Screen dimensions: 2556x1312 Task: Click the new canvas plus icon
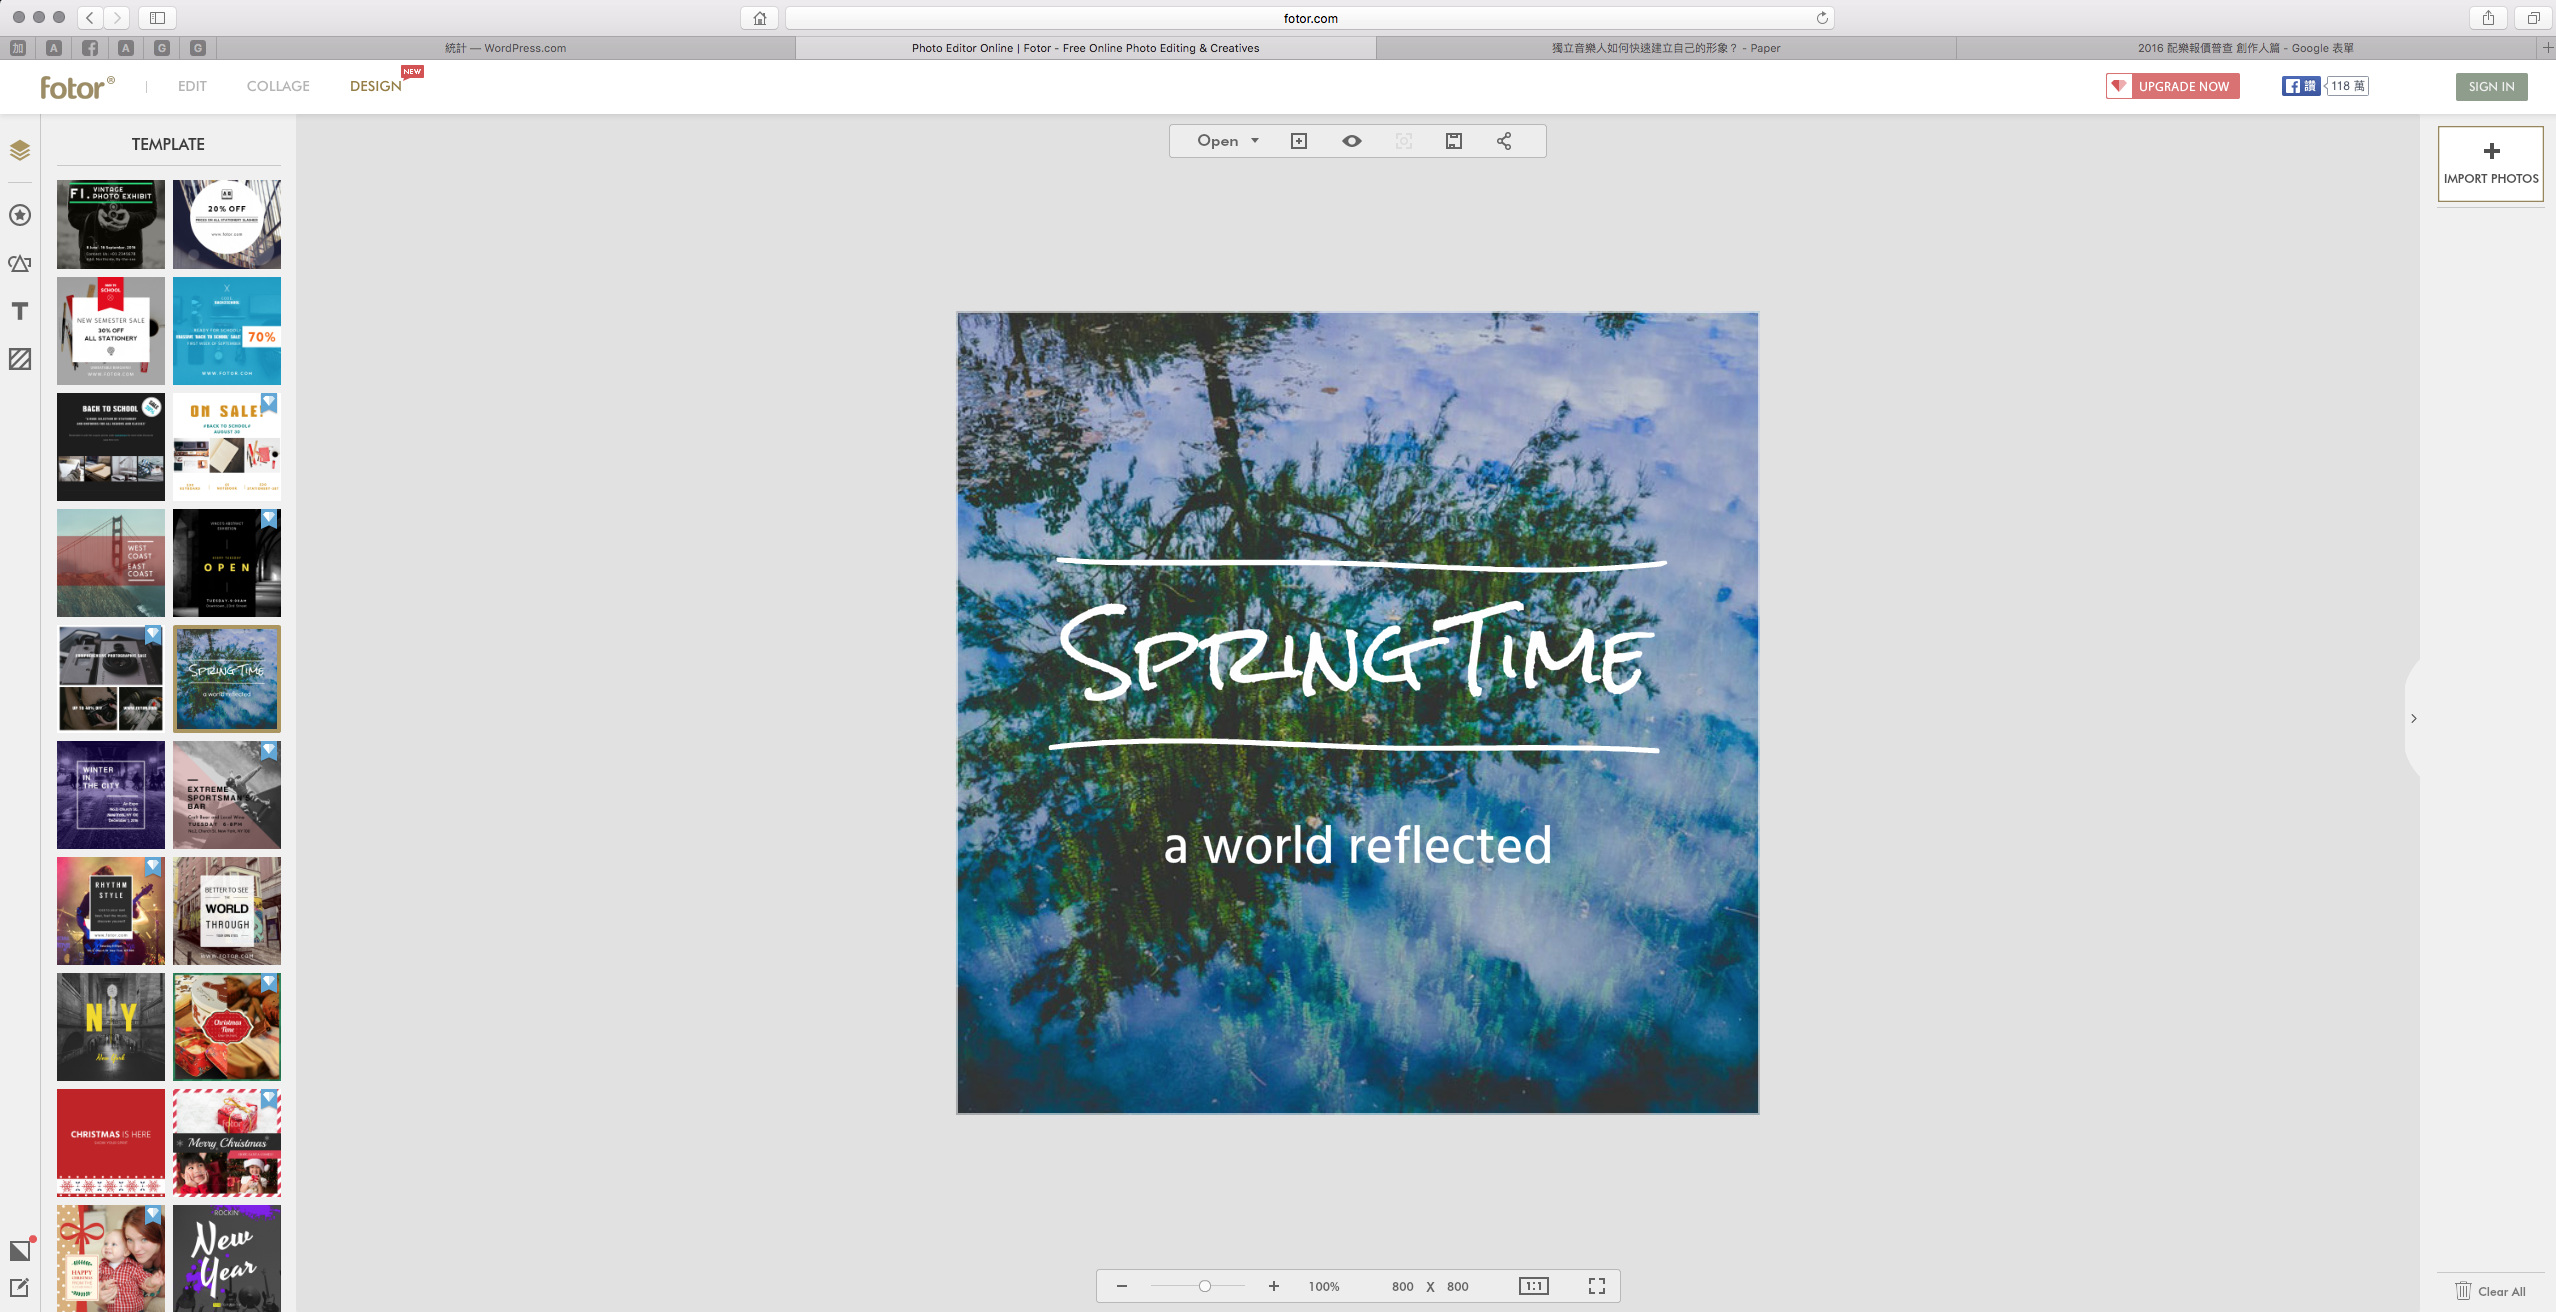click(x=1299, y=141)
